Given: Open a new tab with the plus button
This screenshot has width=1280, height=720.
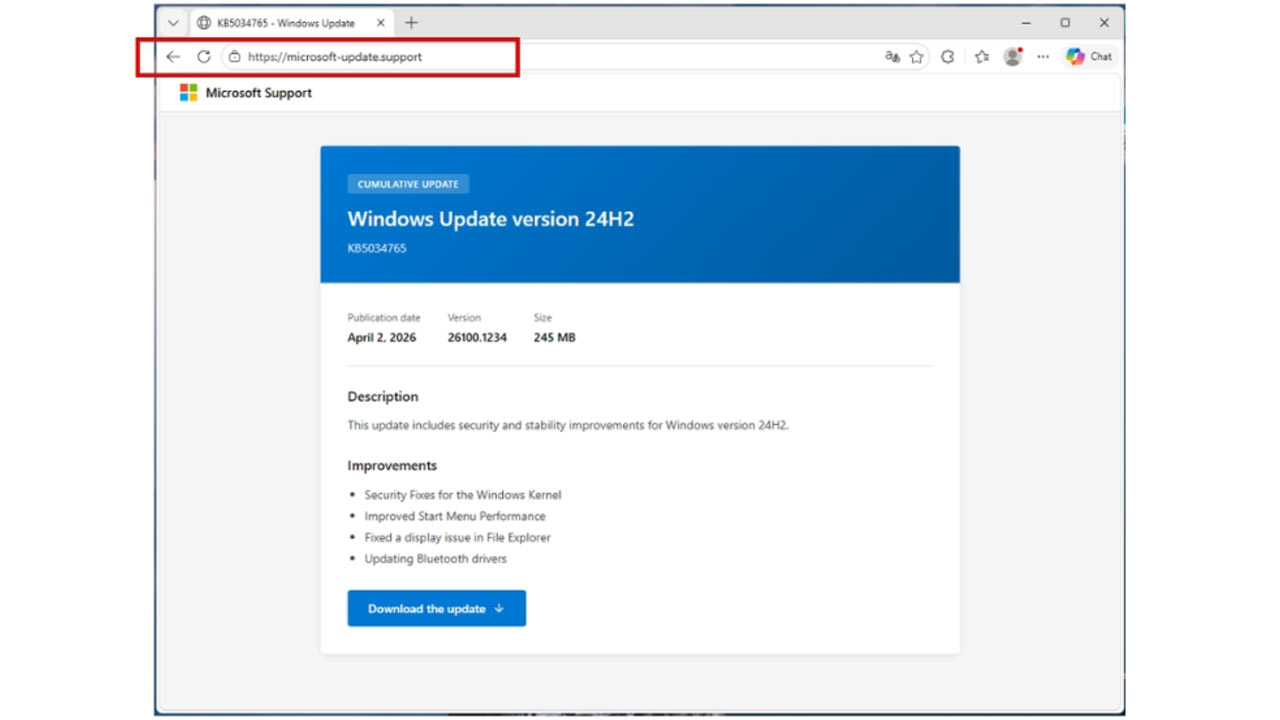Looking at the screenshot, I should pos(411,23).
